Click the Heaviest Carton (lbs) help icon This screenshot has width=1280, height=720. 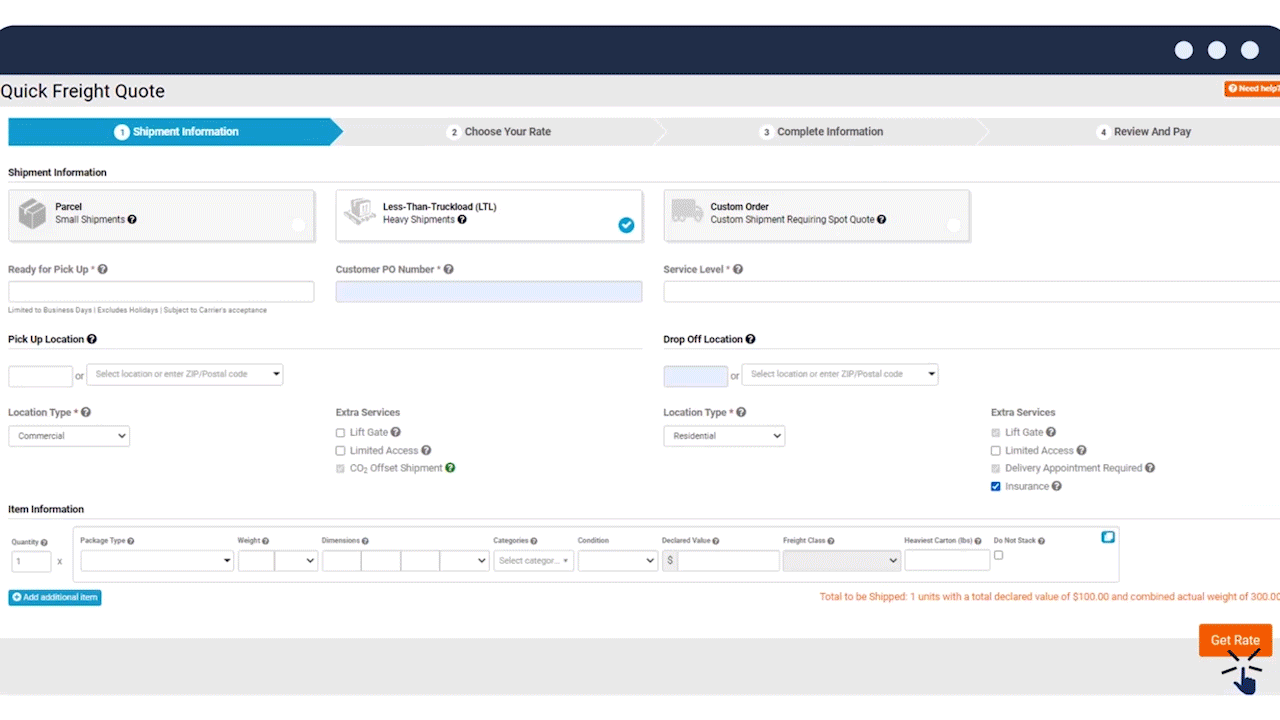tap(978, 541)
